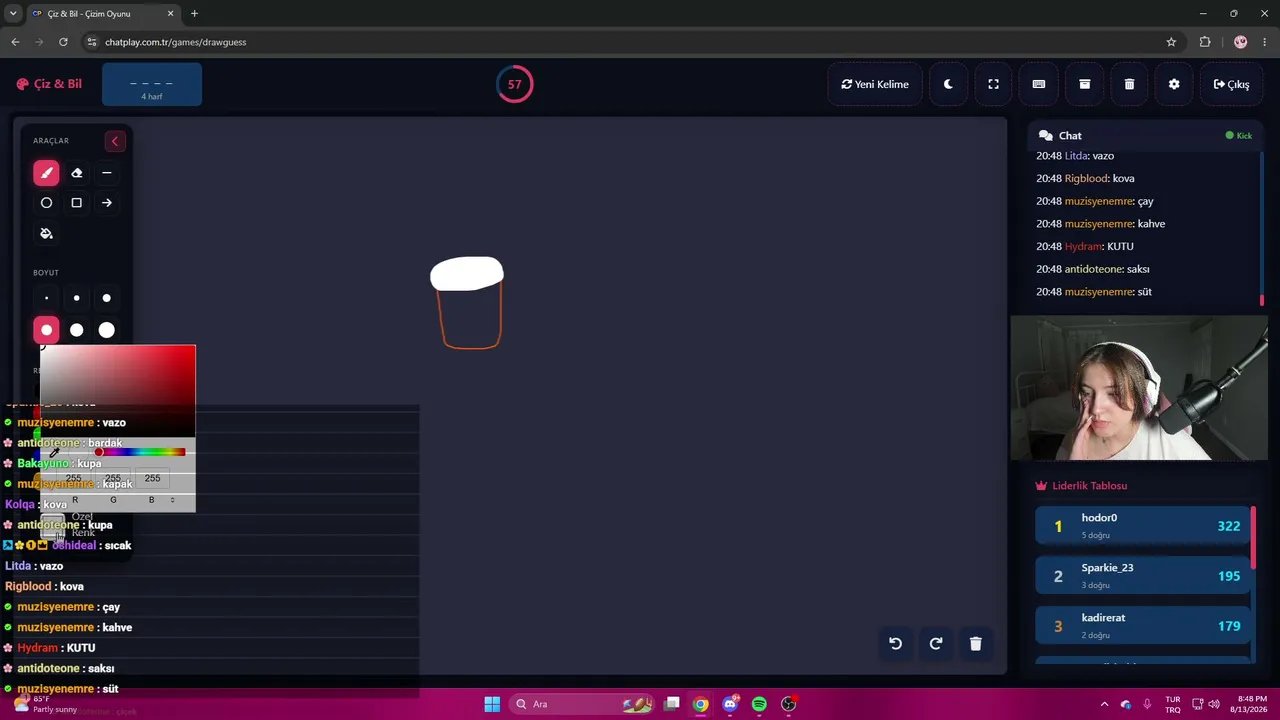Click the hodor0 leaderboard row
The image size is (1280, 720).
point(1143,525)
